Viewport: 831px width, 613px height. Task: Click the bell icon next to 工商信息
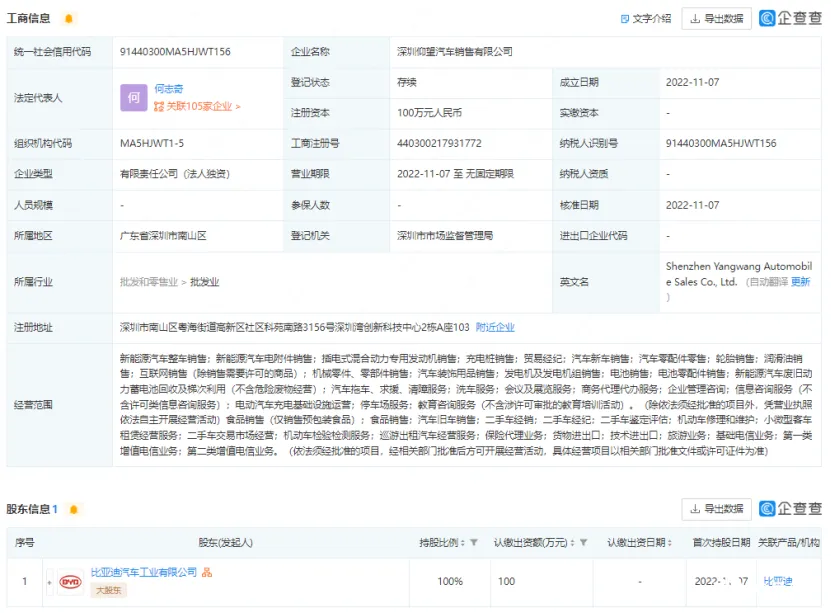68,19
